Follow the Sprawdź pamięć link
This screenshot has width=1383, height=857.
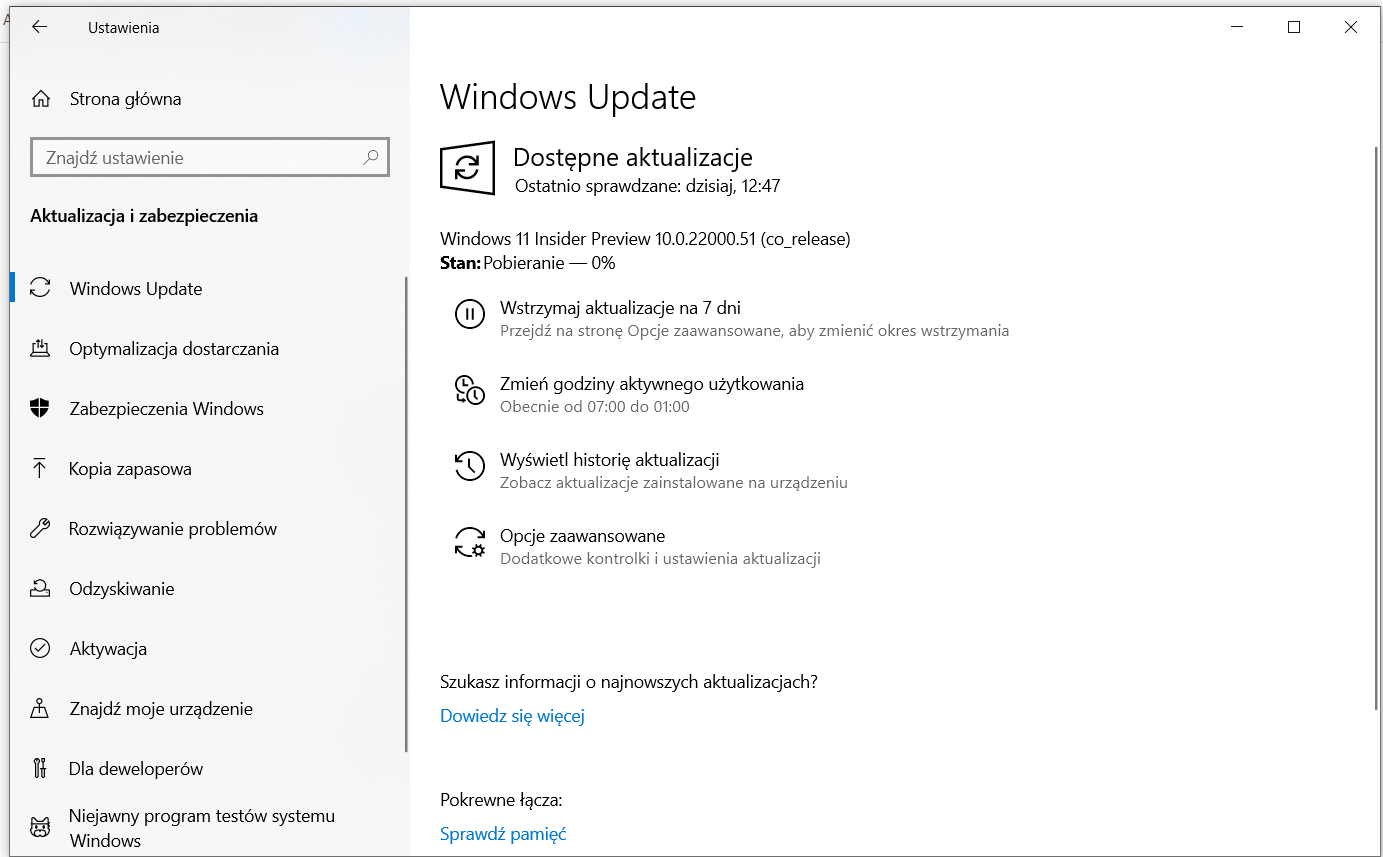503,834
